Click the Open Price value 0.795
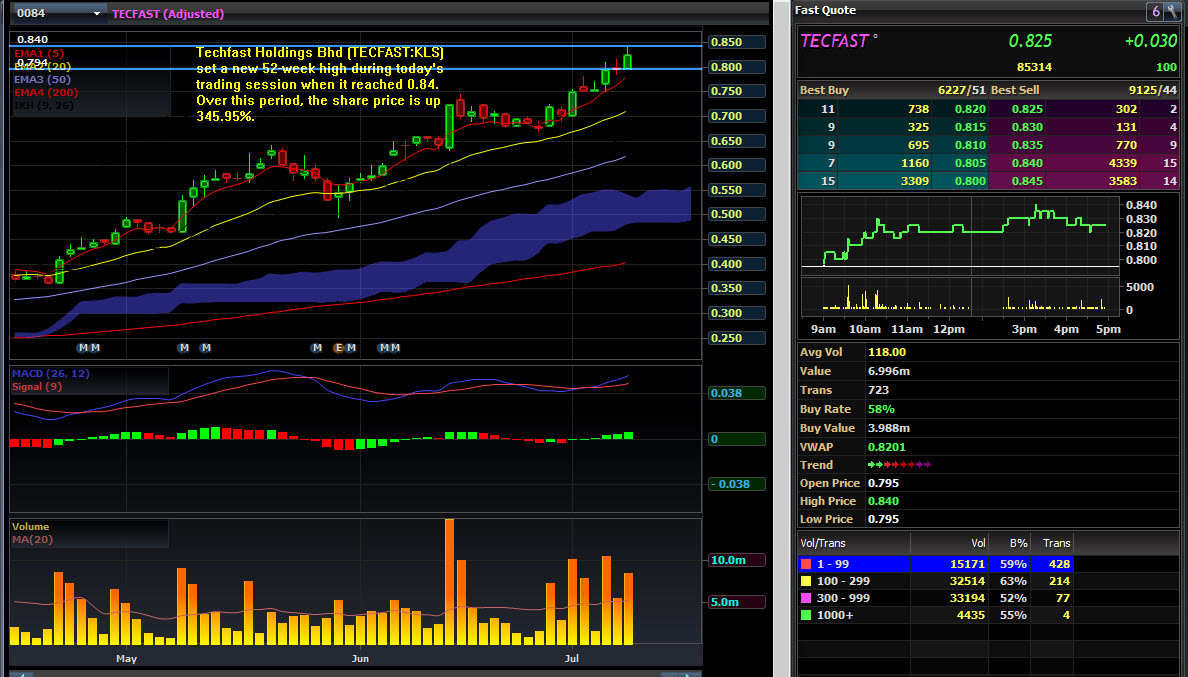The image size is (1188, 677). (883, 483)
